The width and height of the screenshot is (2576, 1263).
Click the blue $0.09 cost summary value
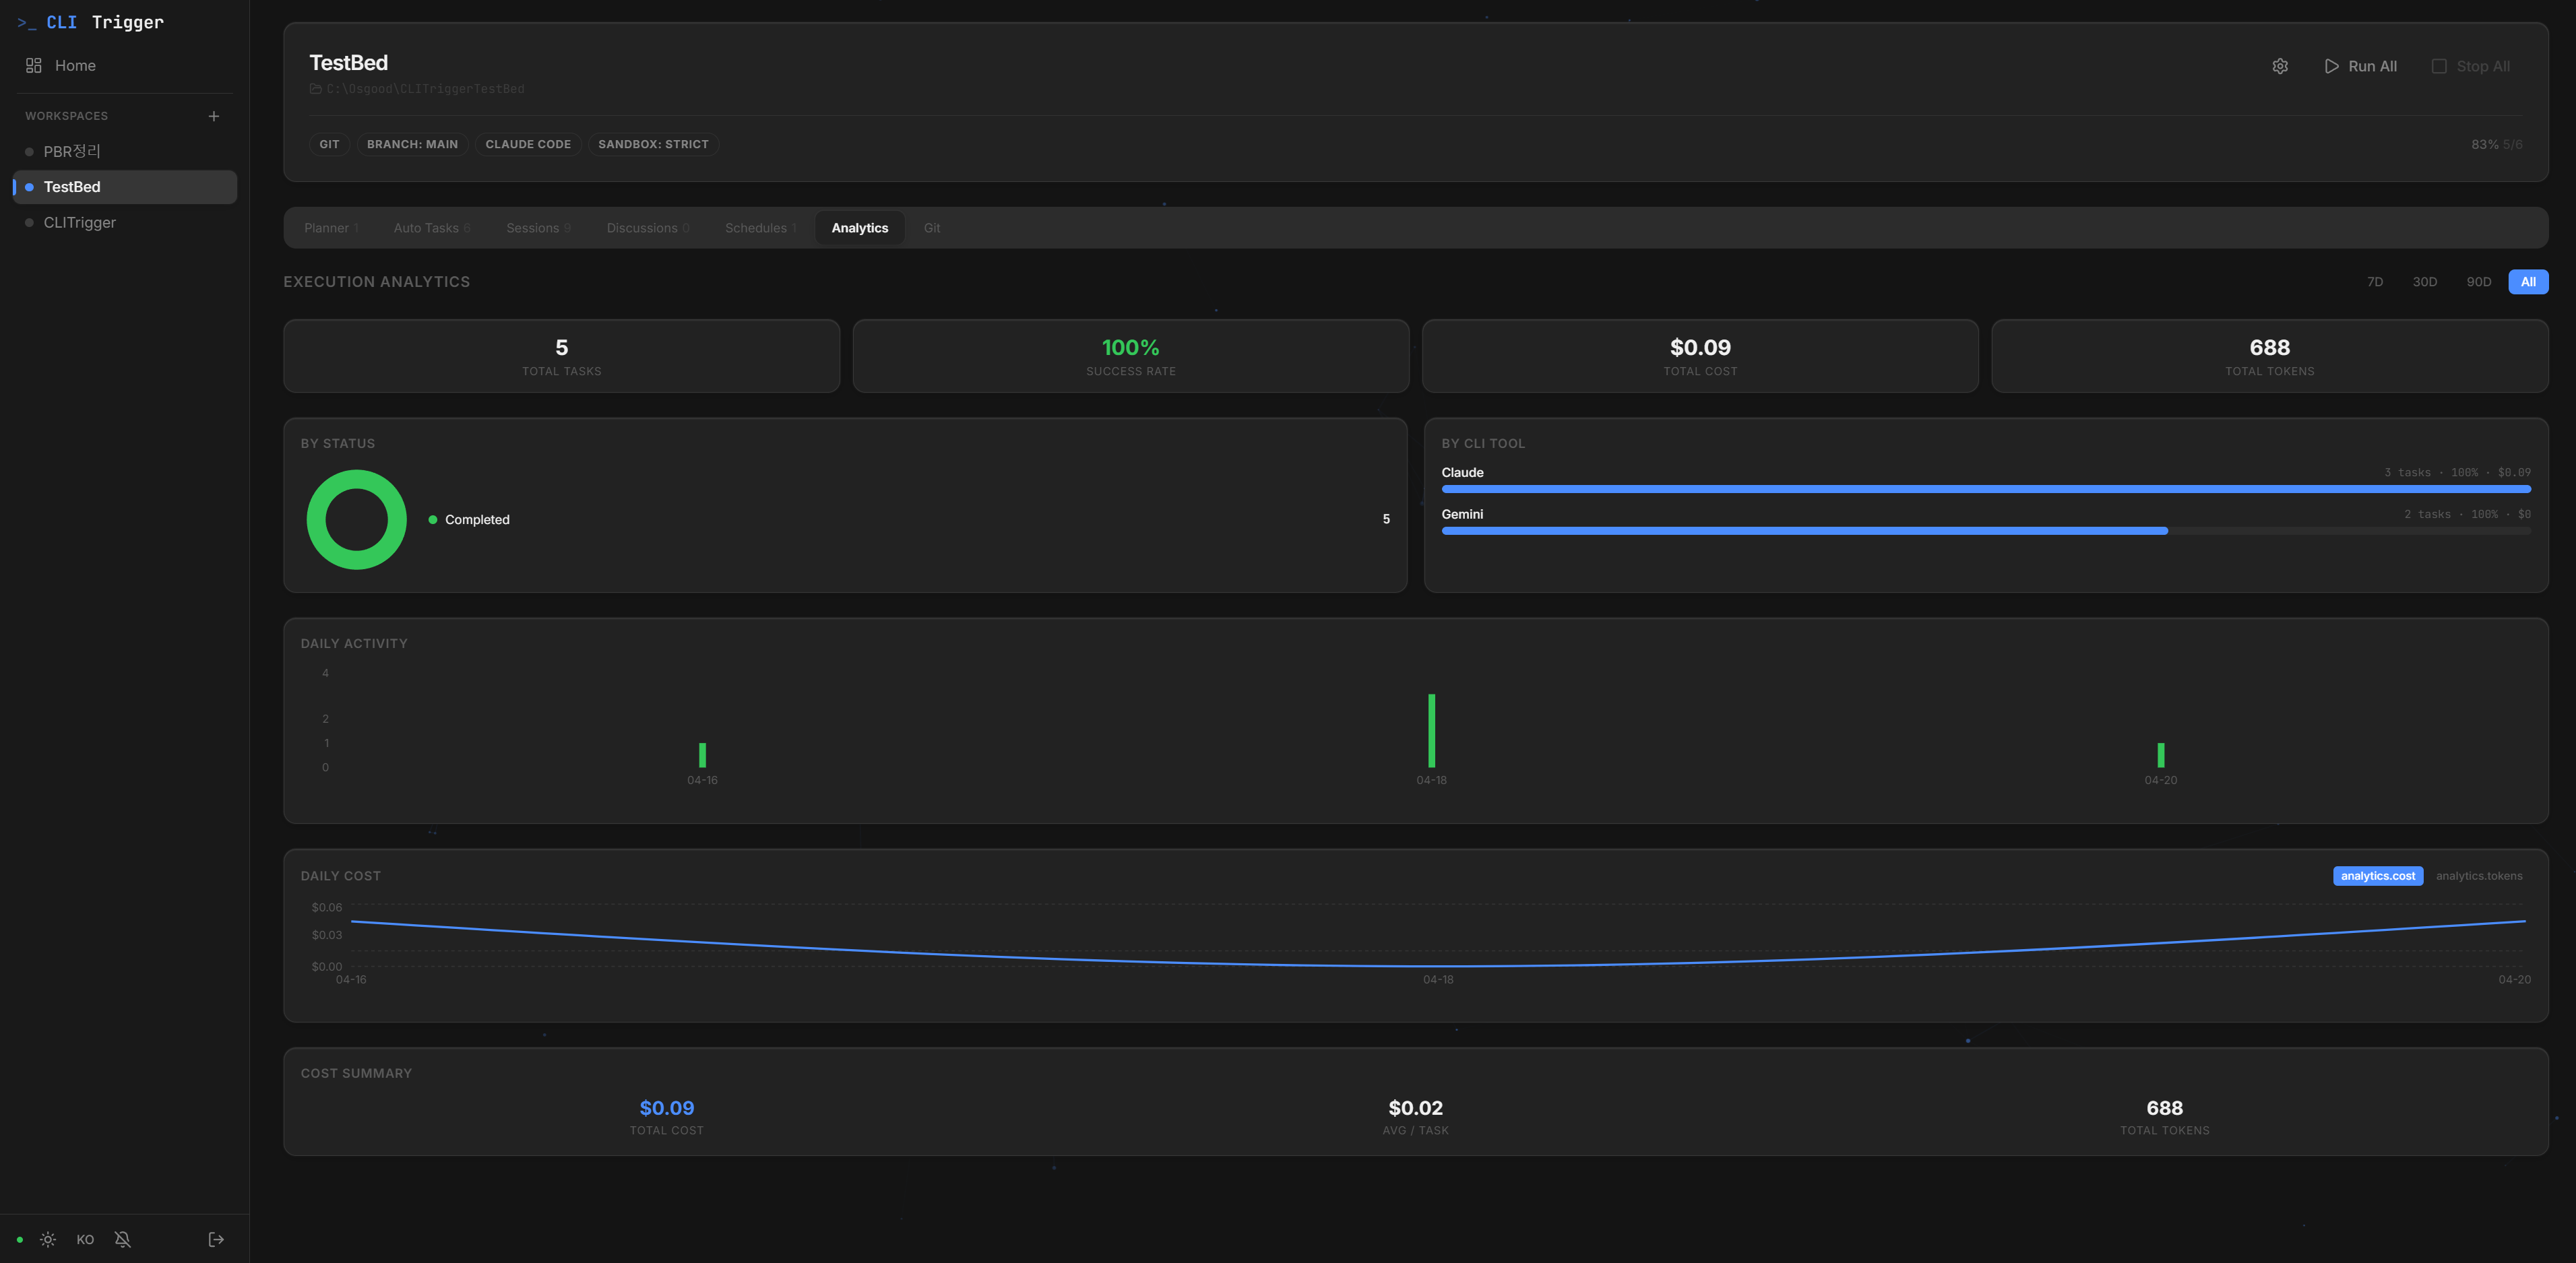pos(666,1108)
